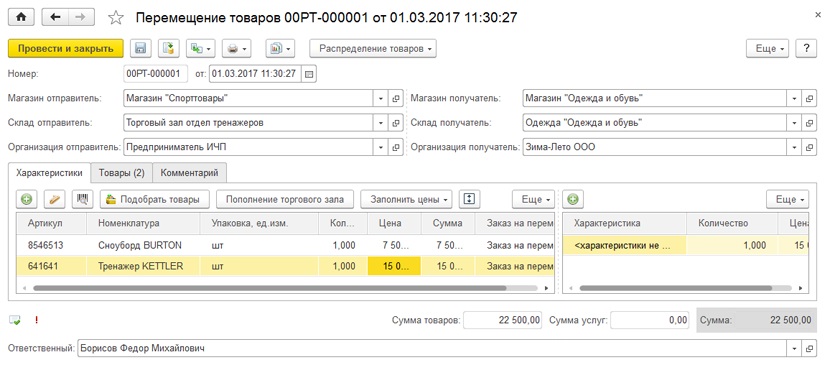Navigate back with the left arrow

[55, 17]
